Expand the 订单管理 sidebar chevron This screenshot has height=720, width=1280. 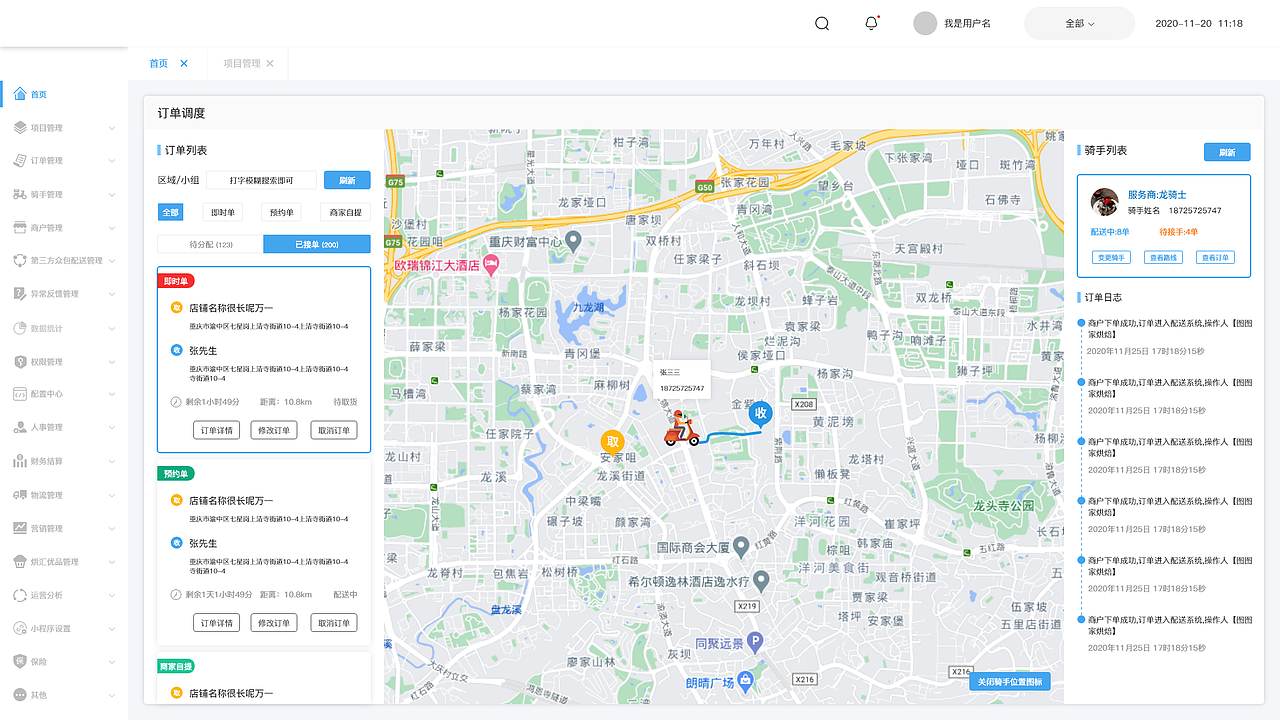112,161
